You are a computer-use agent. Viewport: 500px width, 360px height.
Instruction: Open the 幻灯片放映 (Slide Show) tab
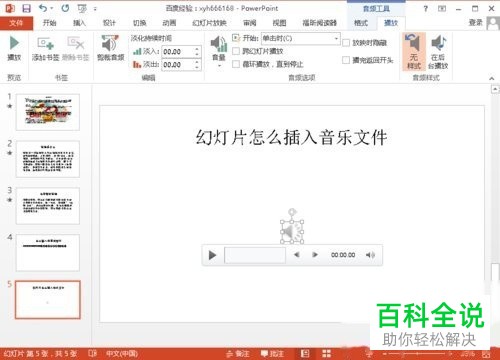[209, 23]
